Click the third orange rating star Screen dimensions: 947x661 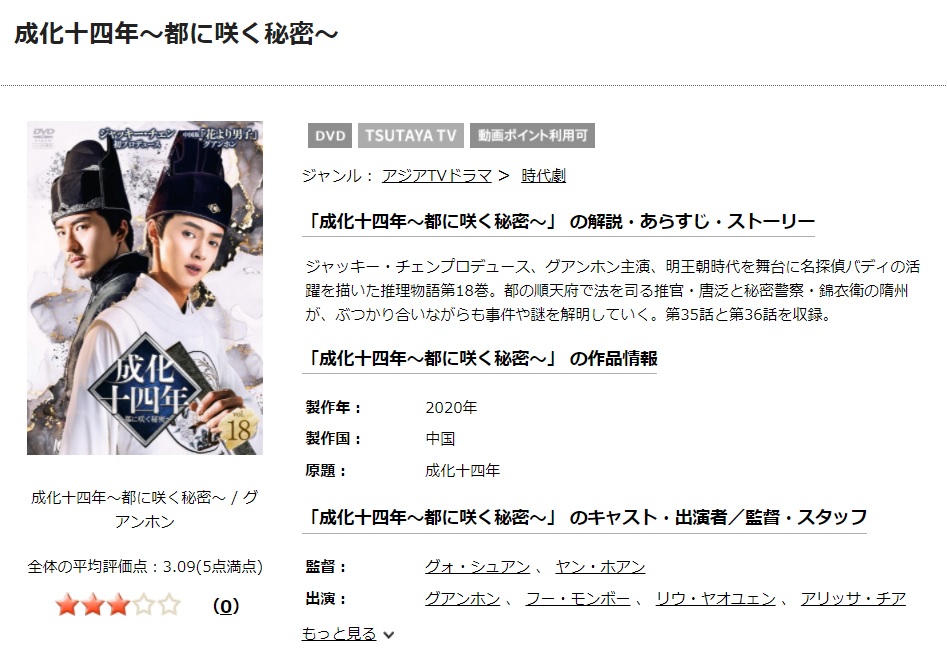pos(118,605)
